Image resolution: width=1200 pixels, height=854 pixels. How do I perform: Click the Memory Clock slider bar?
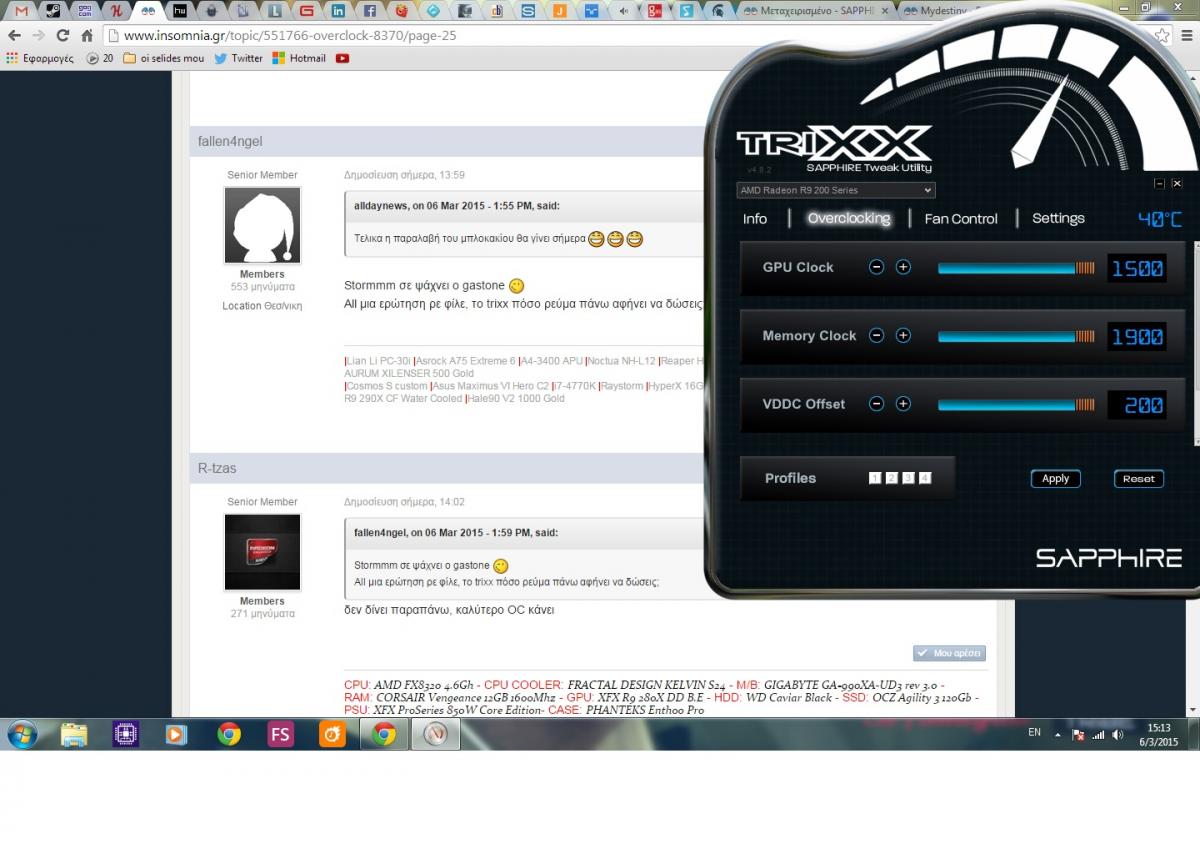1016,337
